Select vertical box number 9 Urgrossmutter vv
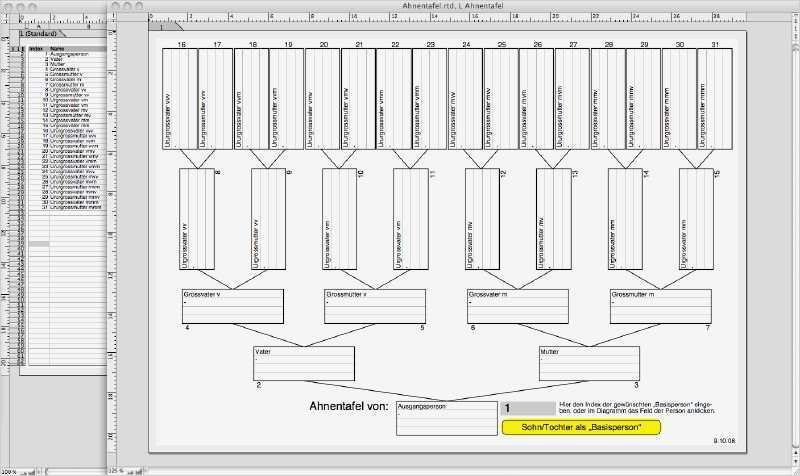The width and height of the screenshot is (800, 476). click(268, 219)
